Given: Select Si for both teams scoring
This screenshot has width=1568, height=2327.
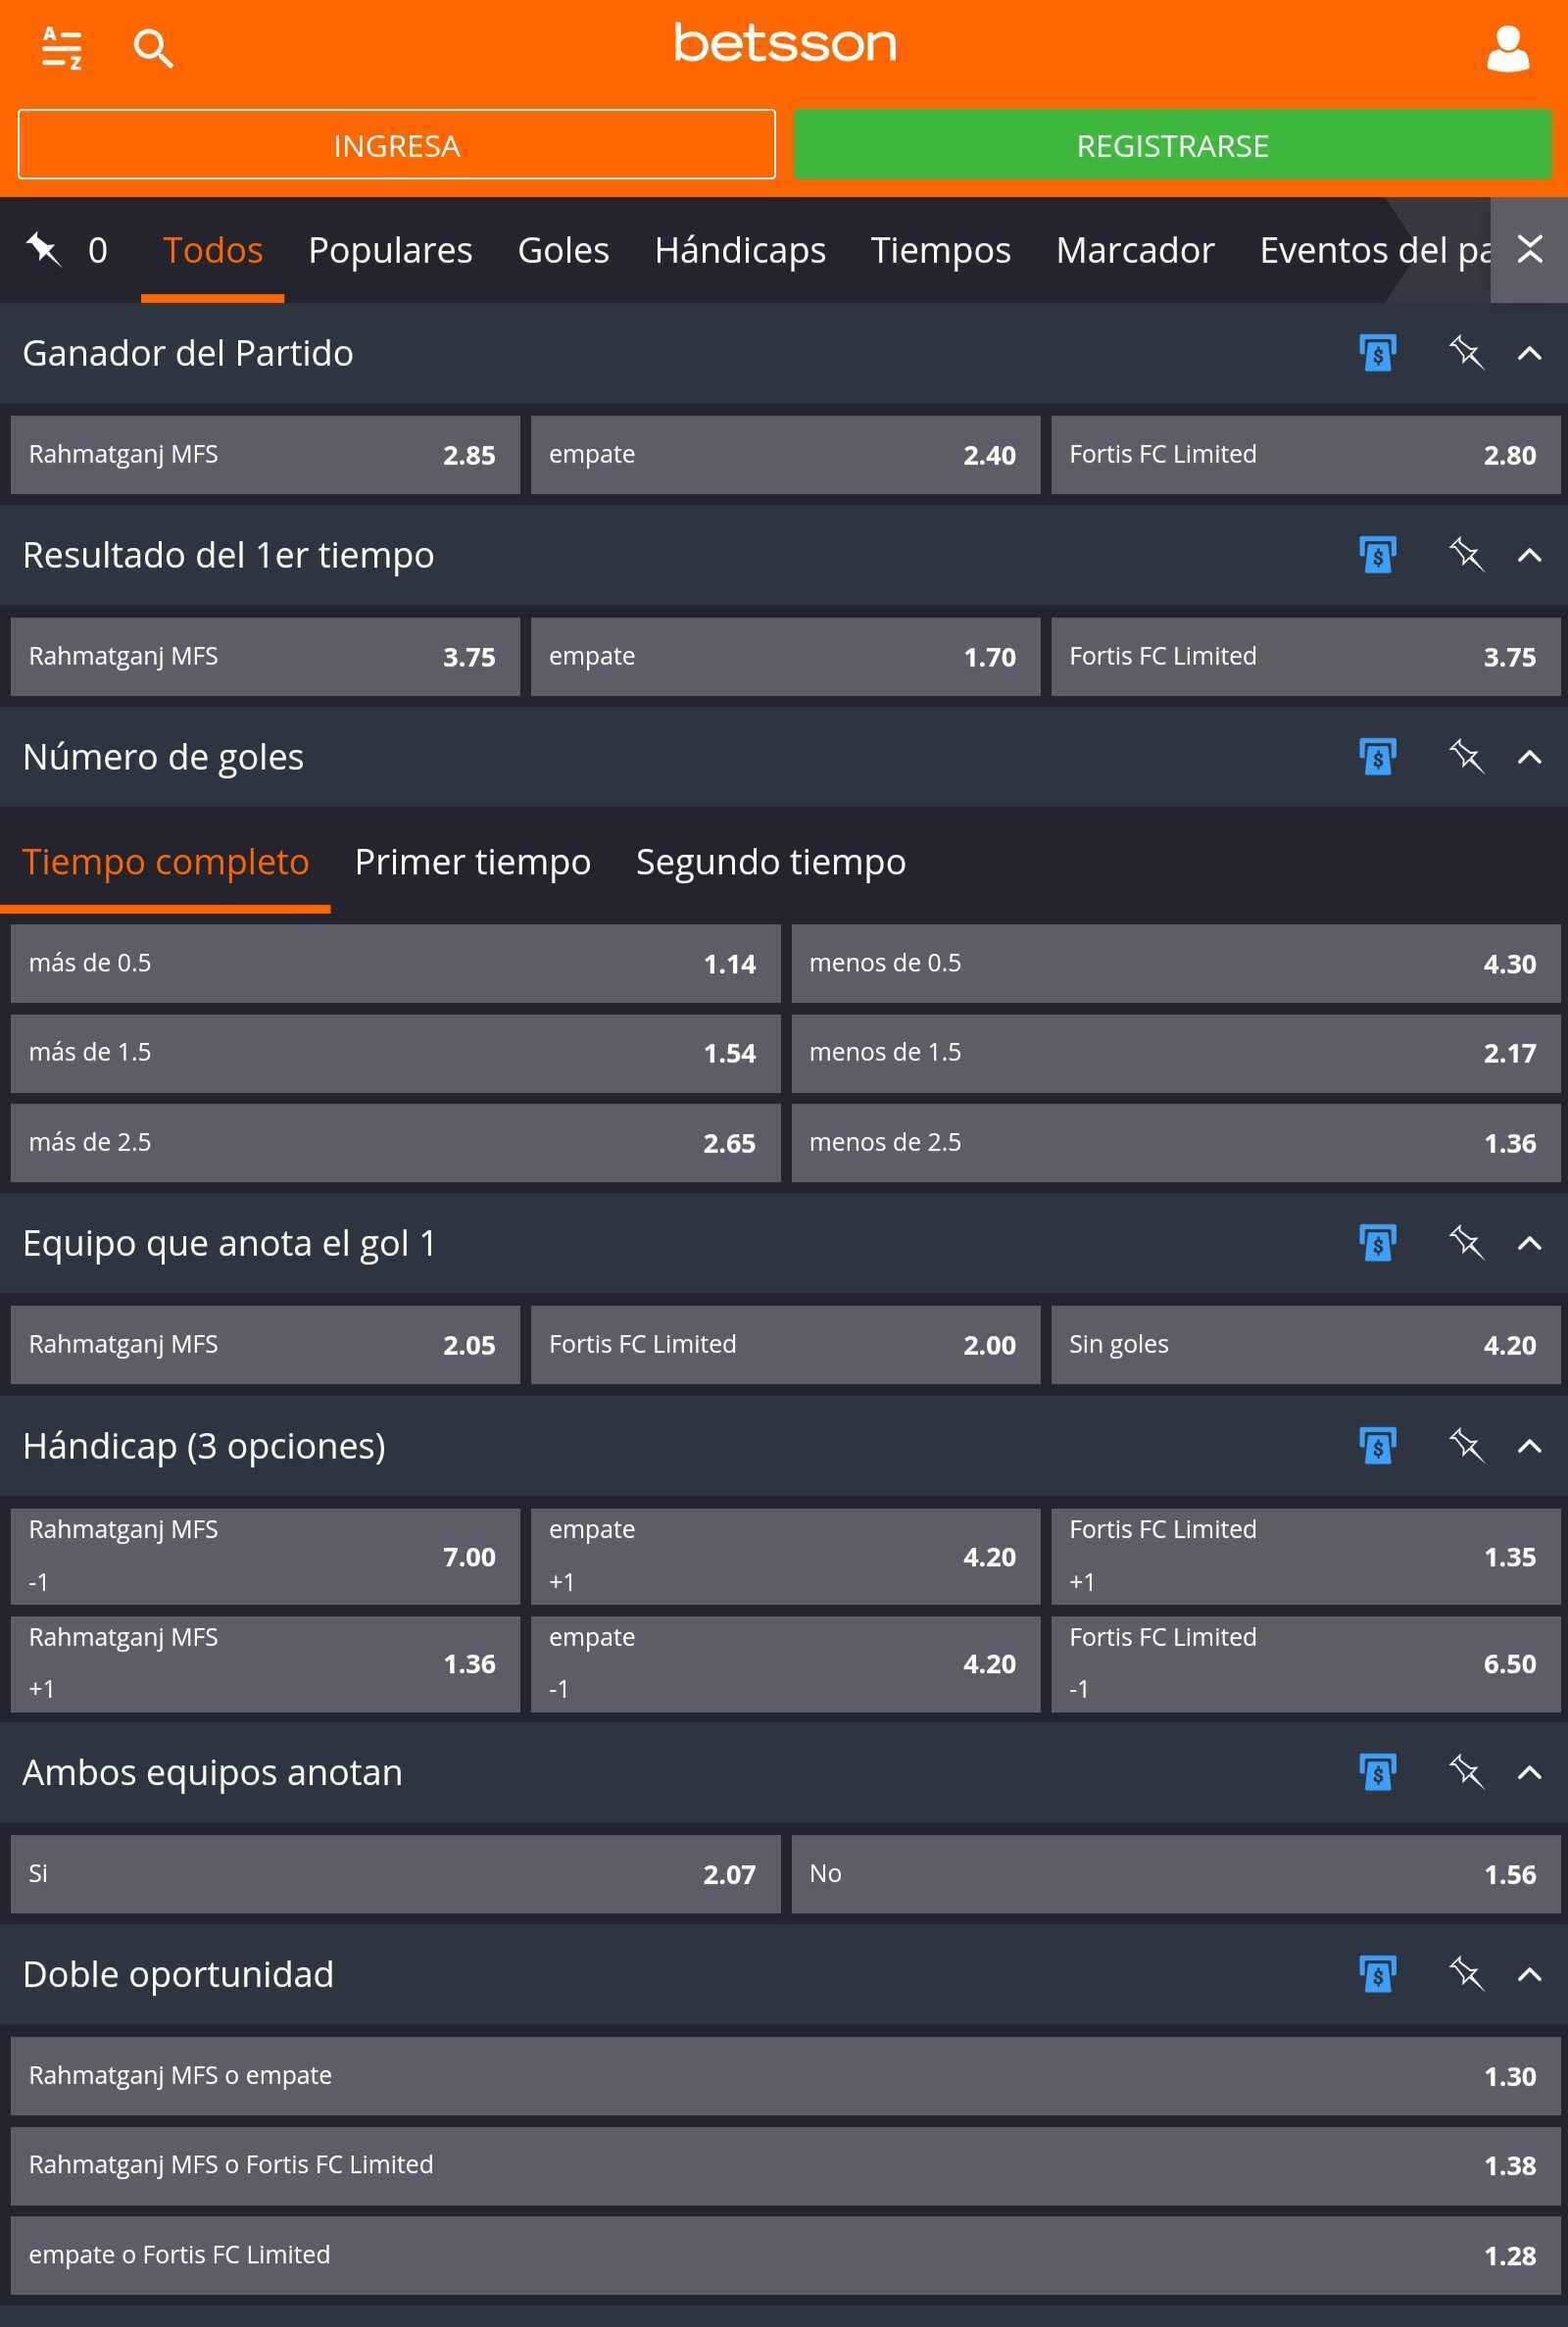Looking at the screenshot, I should pyautogui.click(x=395, y=1874).
